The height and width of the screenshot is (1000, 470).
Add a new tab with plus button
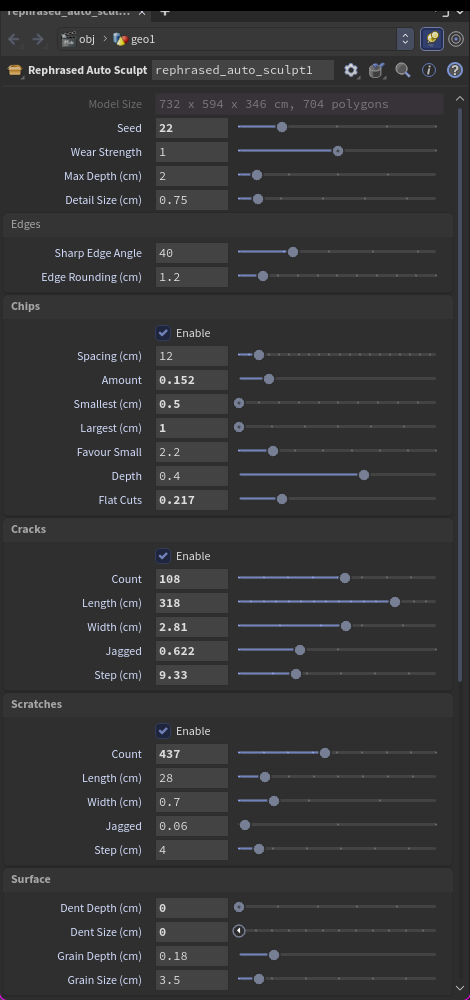click(x=165, y=11)
